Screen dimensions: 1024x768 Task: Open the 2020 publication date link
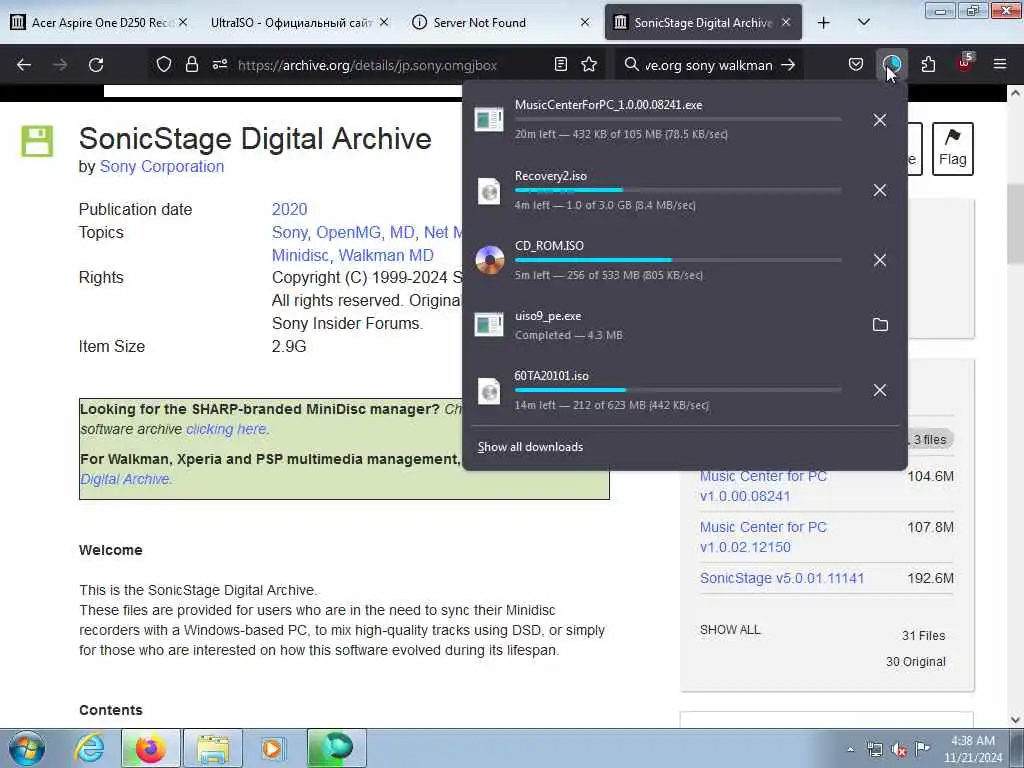(x=289, y=209)
